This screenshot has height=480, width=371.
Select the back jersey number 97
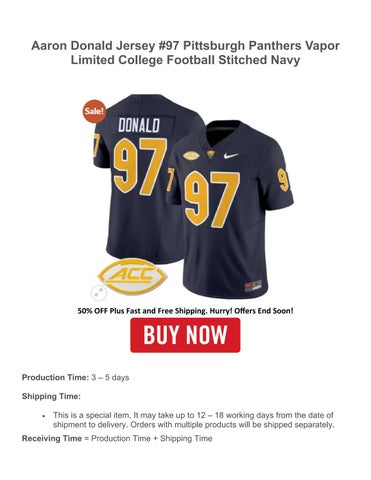(x=140, y=166)
